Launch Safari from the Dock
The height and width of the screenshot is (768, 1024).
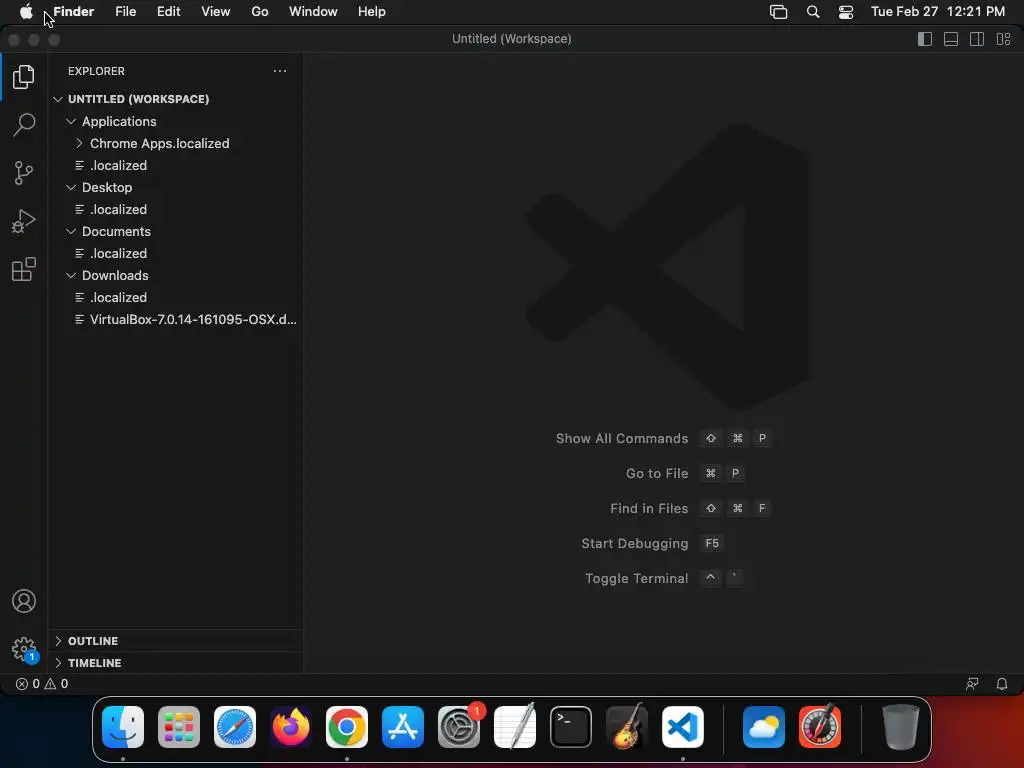coord(235,727)
